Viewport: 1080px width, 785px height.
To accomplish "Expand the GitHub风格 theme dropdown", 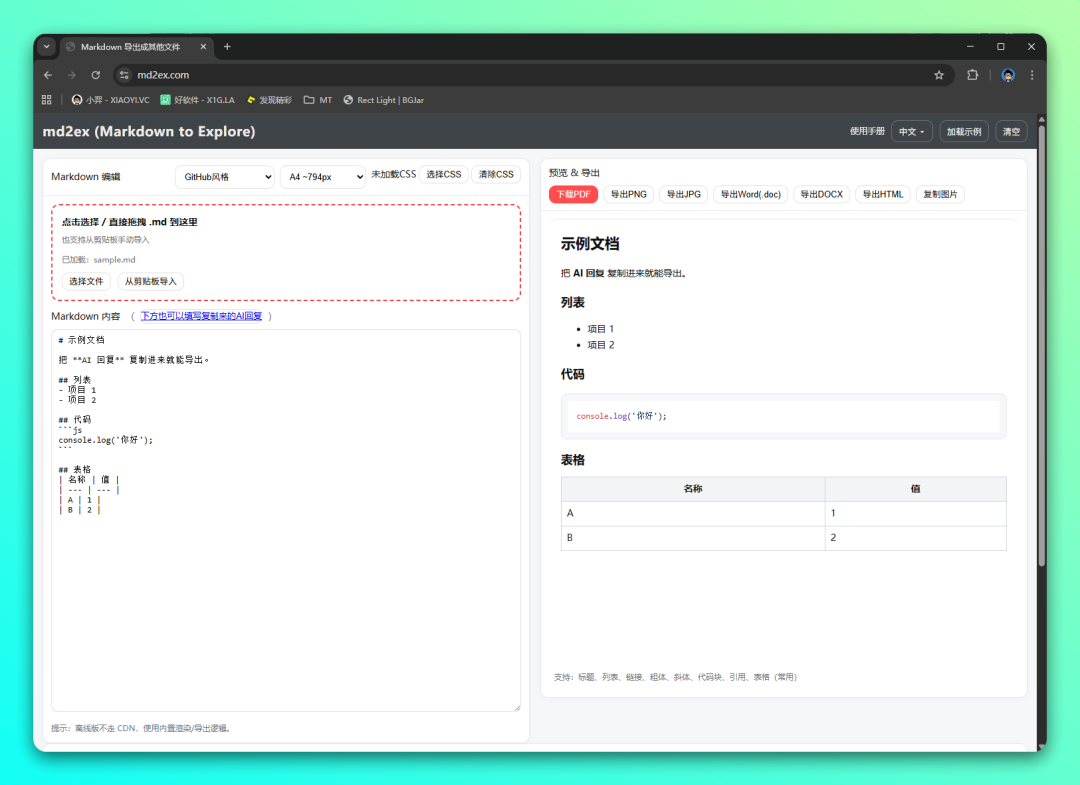I will (x=224, y=177).
